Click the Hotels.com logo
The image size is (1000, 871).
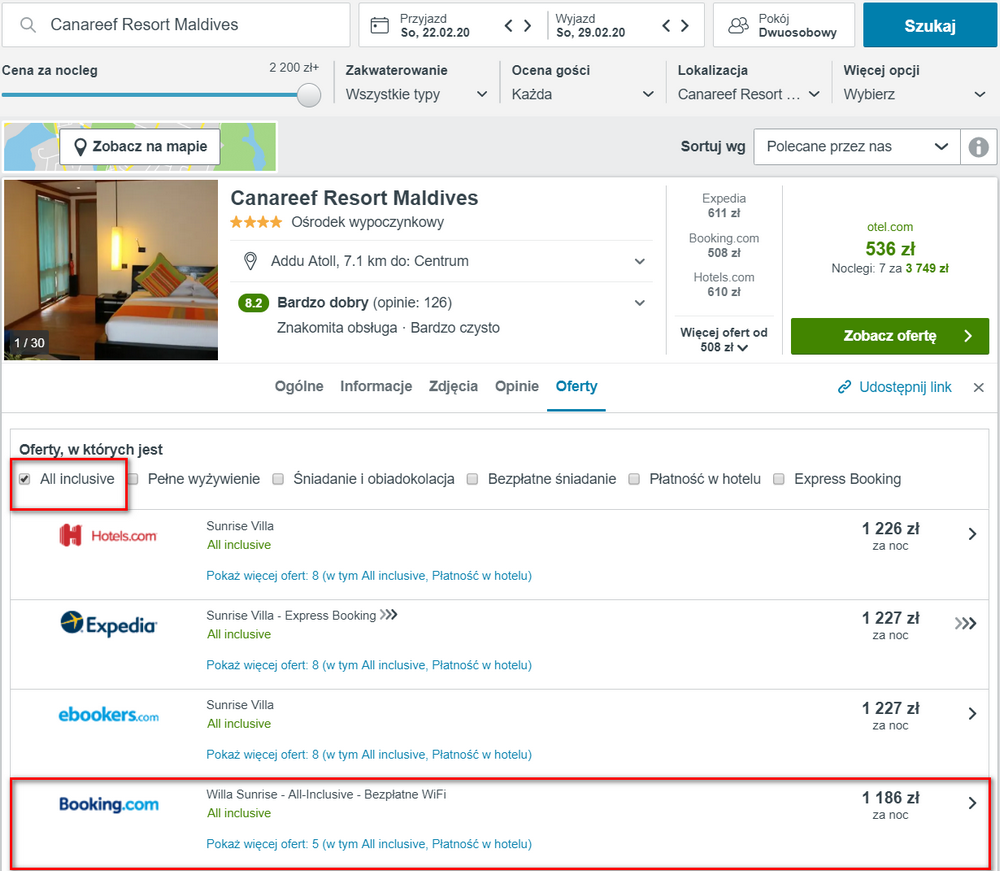(108, 536)
